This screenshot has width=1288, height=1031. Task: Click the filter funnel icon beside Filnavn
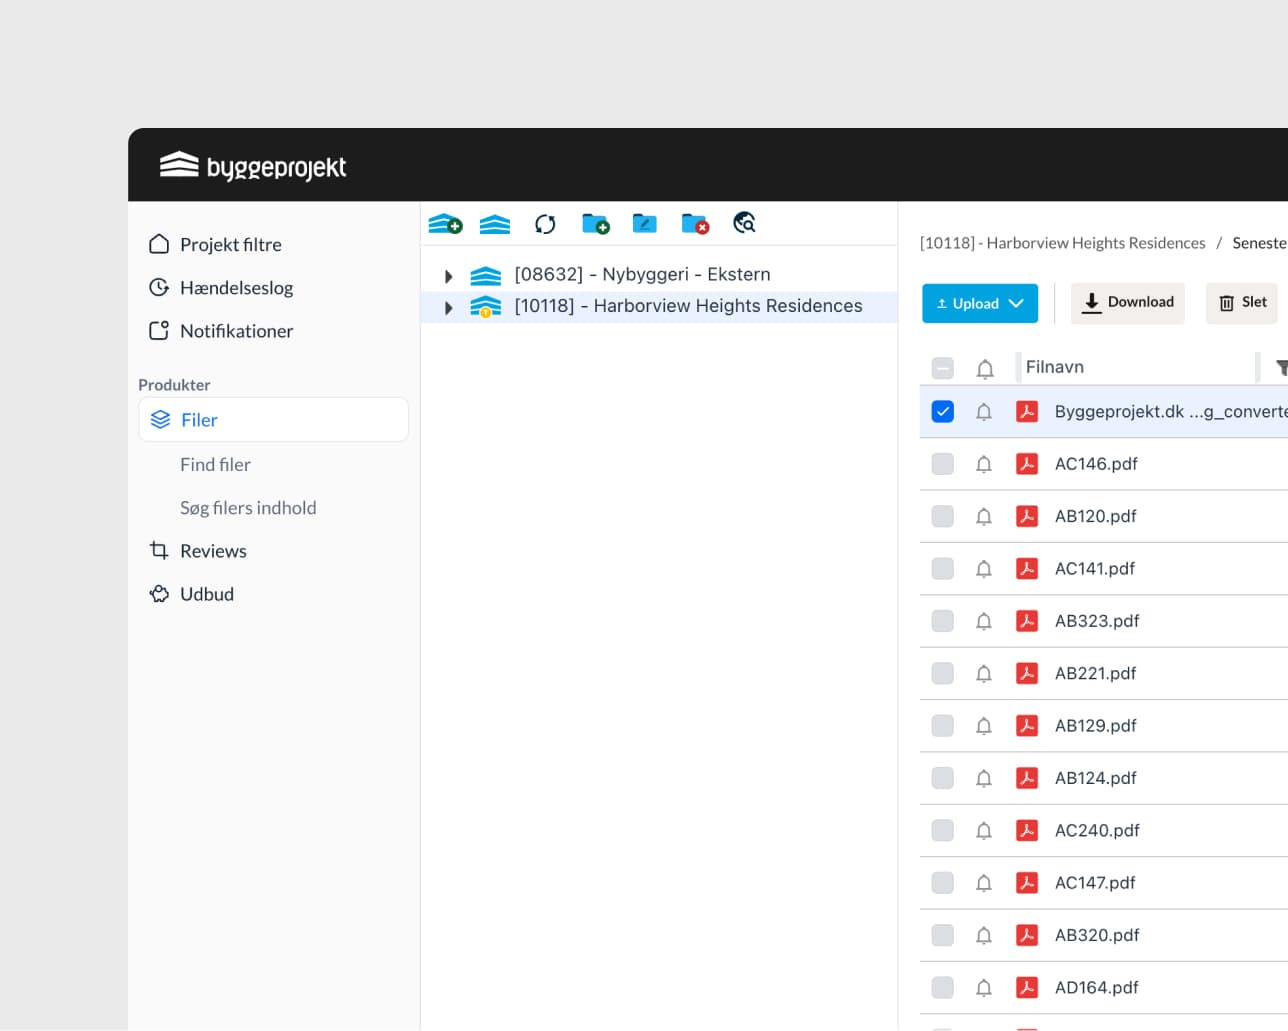click(1282, 368)
